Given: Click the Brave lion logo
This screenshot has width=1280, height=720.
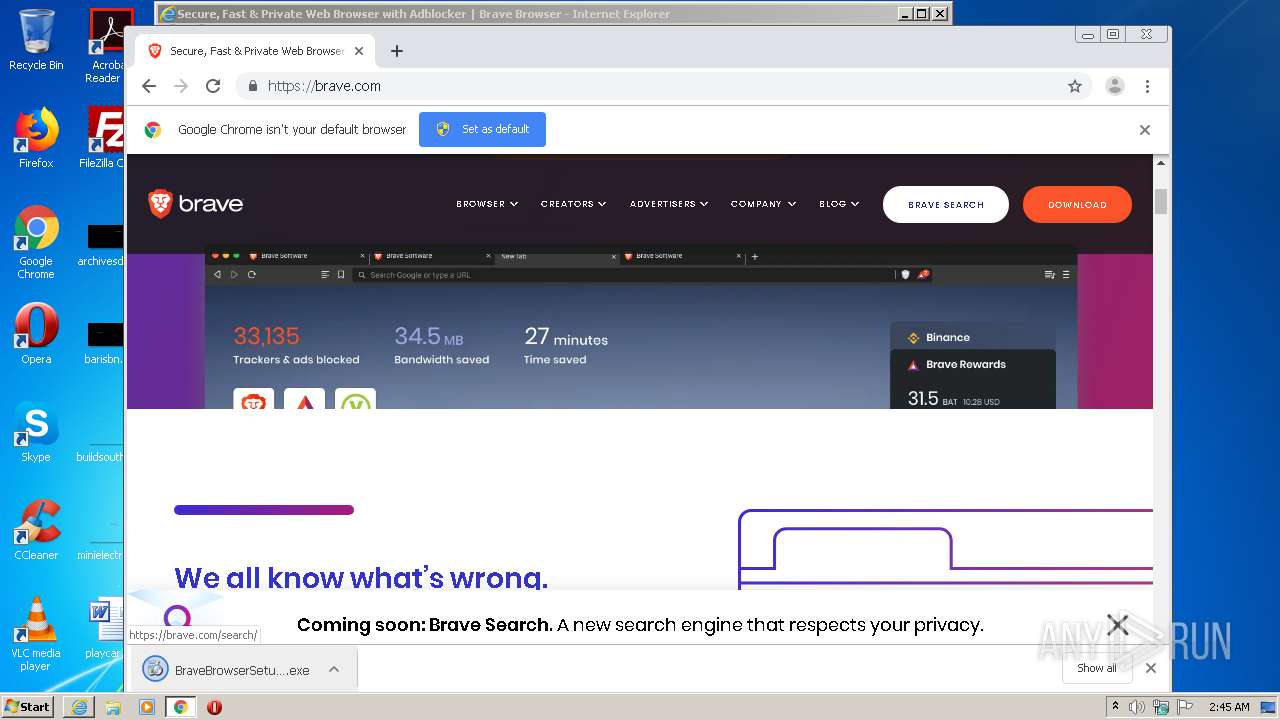Looking at the screenshot, I should coord(196,204).
